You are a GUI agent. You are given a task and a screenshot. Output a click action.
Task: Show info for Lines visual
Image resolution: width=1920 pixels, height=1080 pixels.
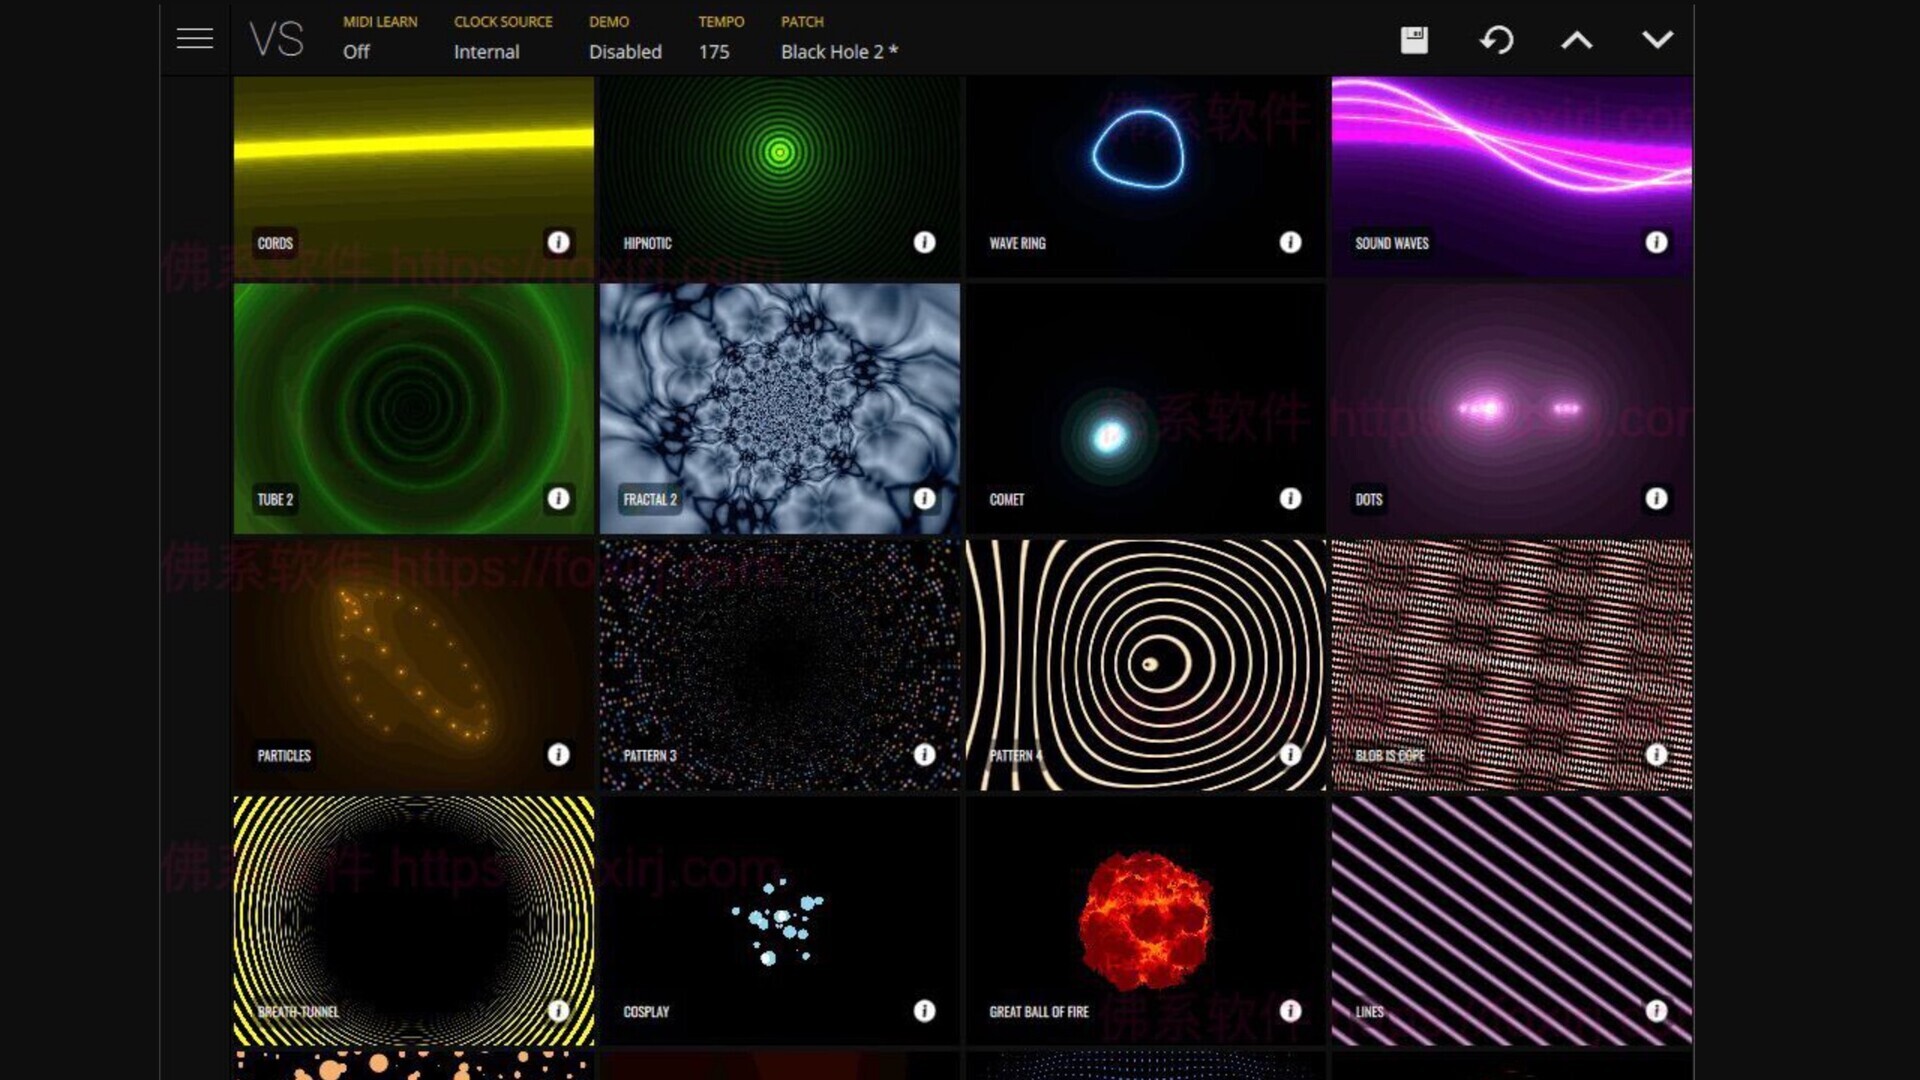point(1656,1010)
